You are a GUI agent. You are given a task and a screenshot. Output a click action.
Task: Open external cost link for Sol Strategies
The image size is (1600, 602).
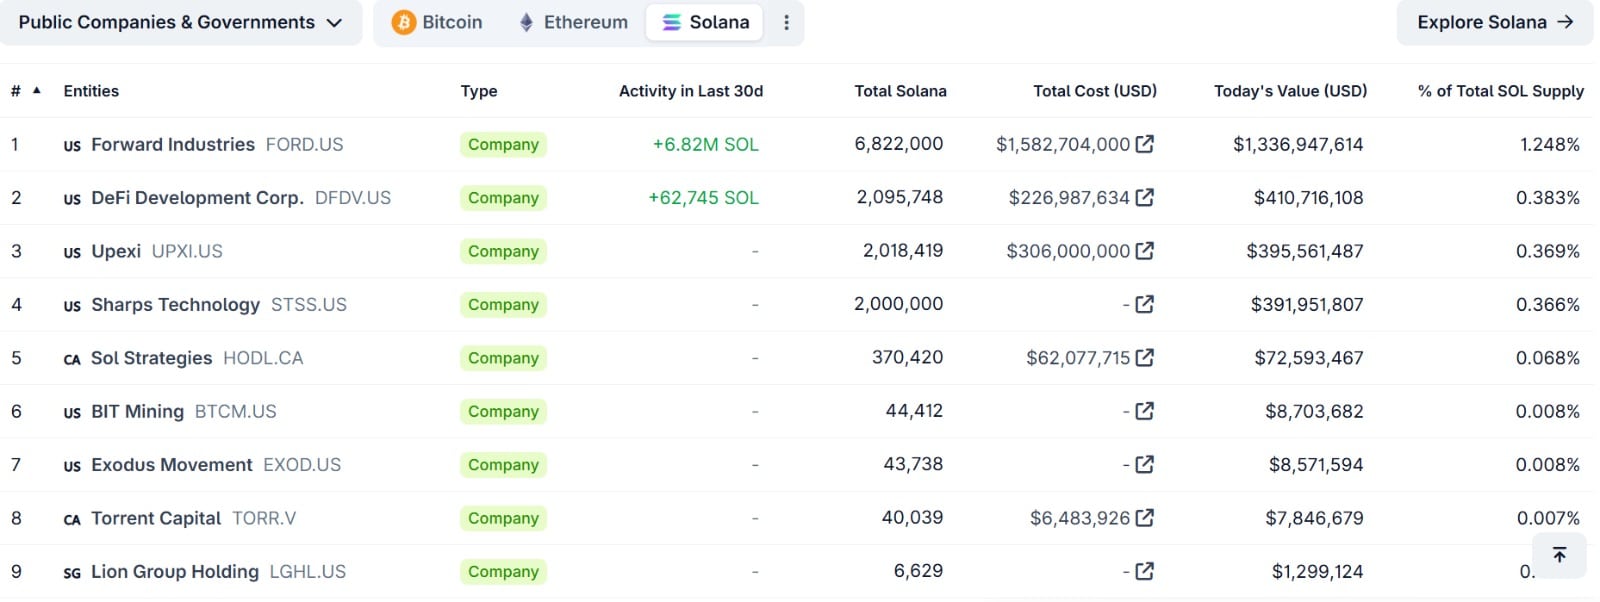(x=1145, y=357)
